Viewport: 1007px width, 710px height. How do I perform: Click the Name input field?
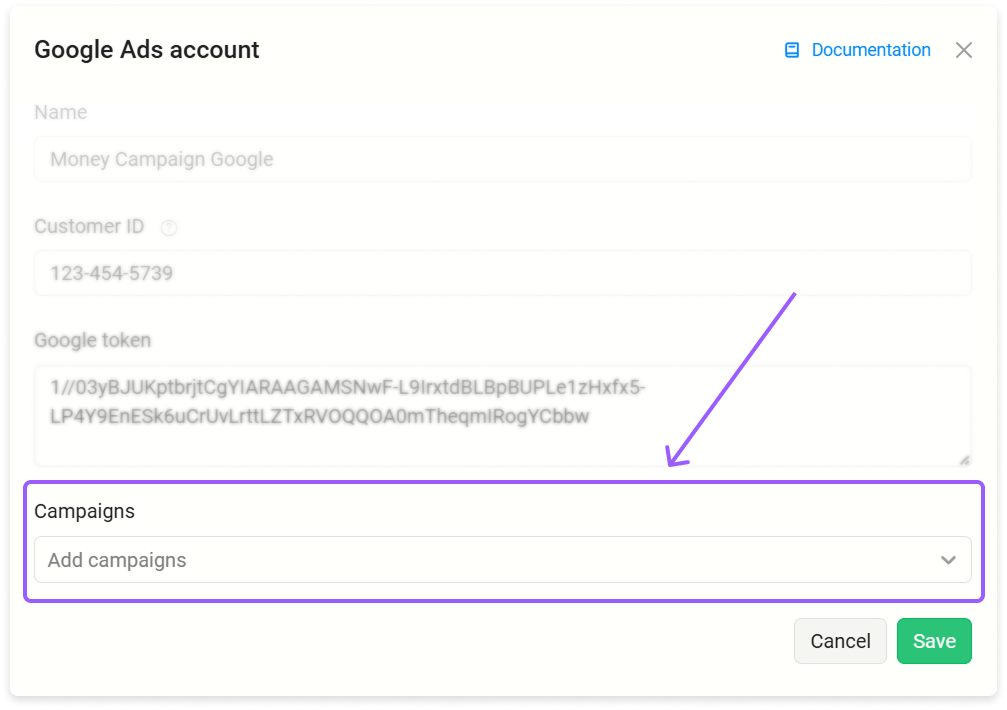(x=502, y=159)
